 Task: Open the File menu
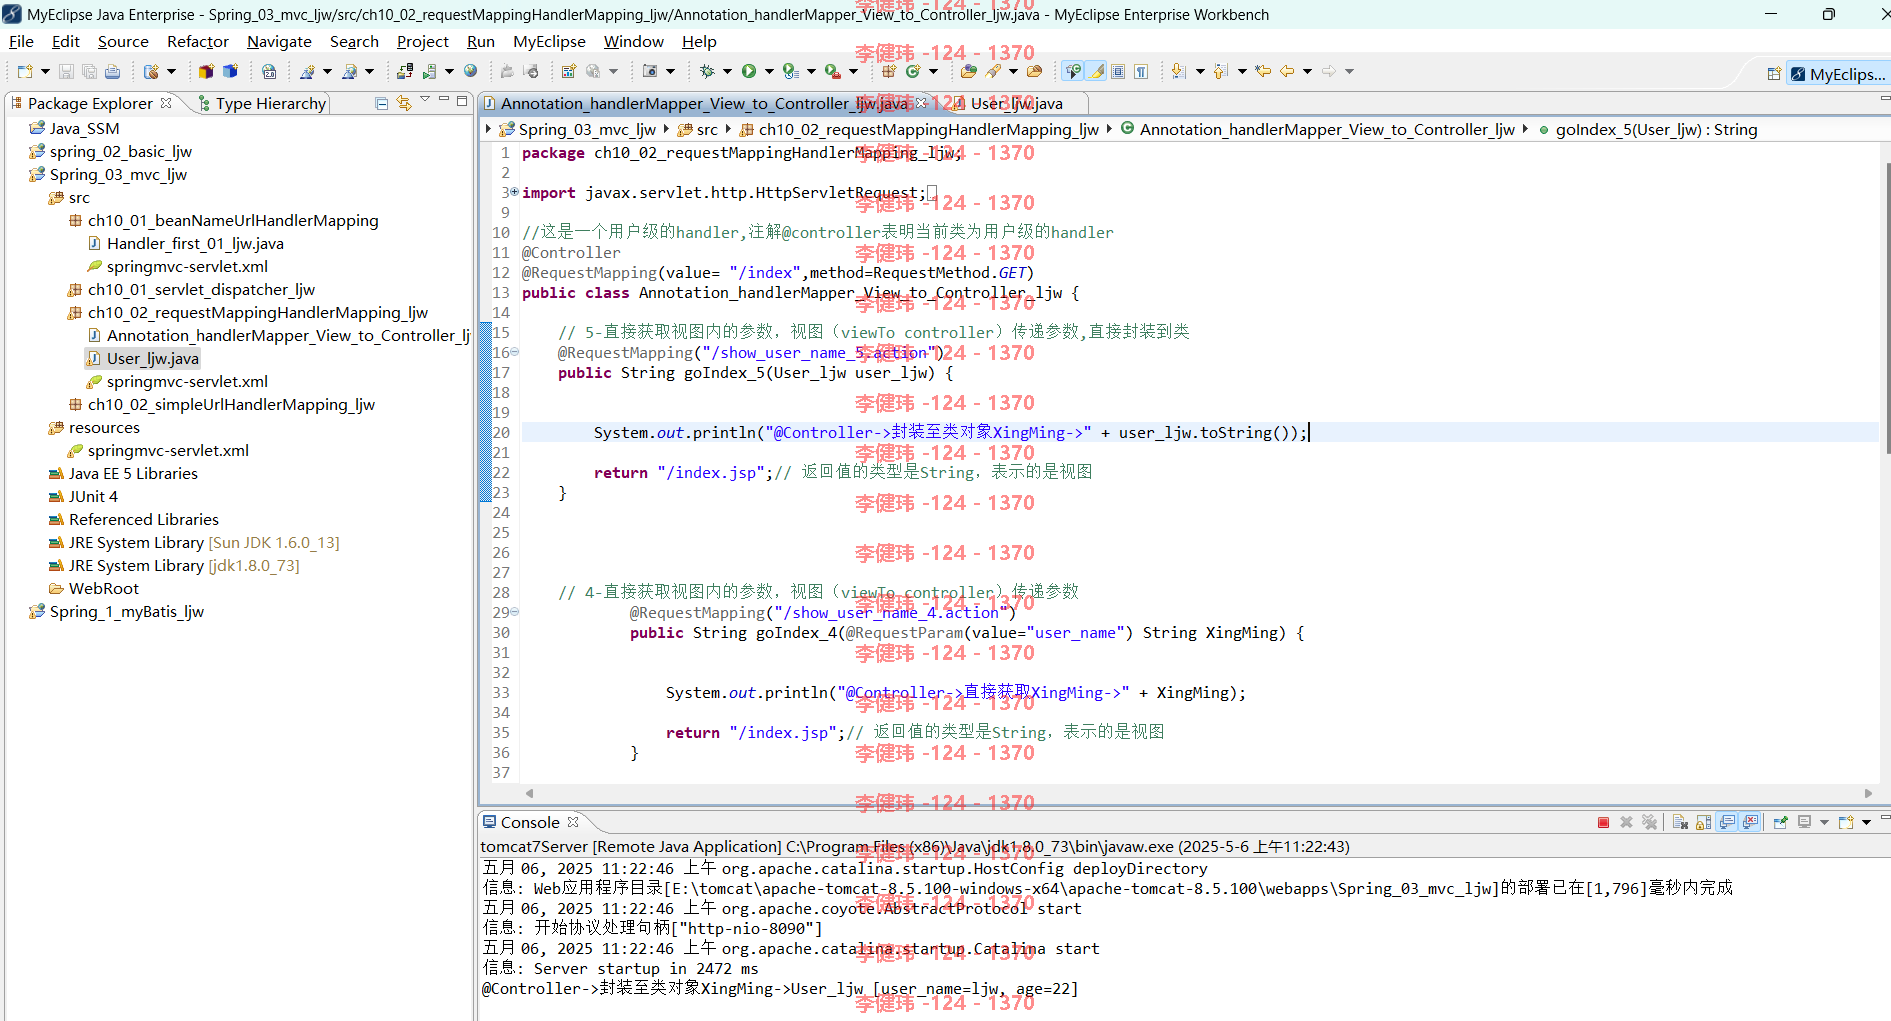tap(21, 41)
